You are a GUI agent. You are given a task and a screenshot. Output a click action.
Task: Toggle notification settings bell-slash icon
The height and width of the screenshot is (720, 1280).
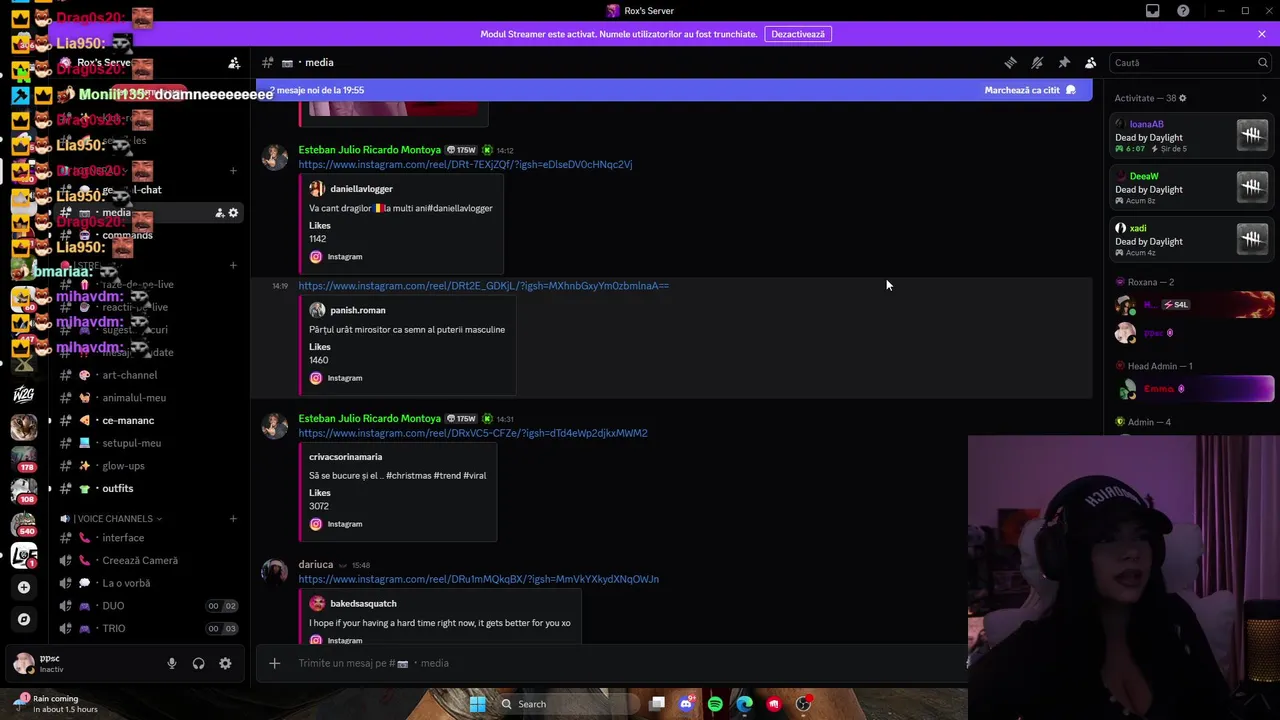pos(1037,62)
